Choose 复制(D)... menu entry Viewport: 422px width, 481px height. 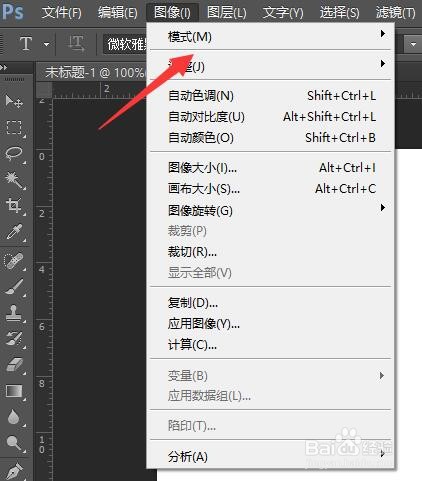point(270,303)
